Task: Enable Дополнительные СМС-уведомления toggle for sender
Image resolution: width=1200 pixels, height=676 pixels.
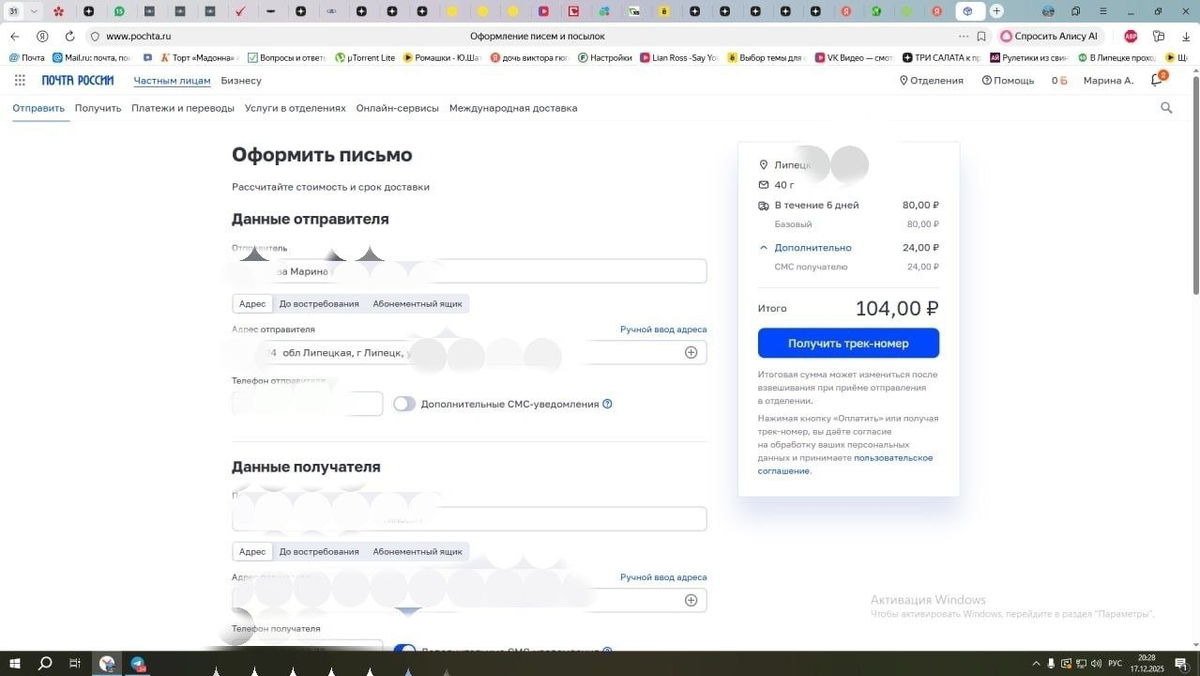Action: [x=404, y=404]
